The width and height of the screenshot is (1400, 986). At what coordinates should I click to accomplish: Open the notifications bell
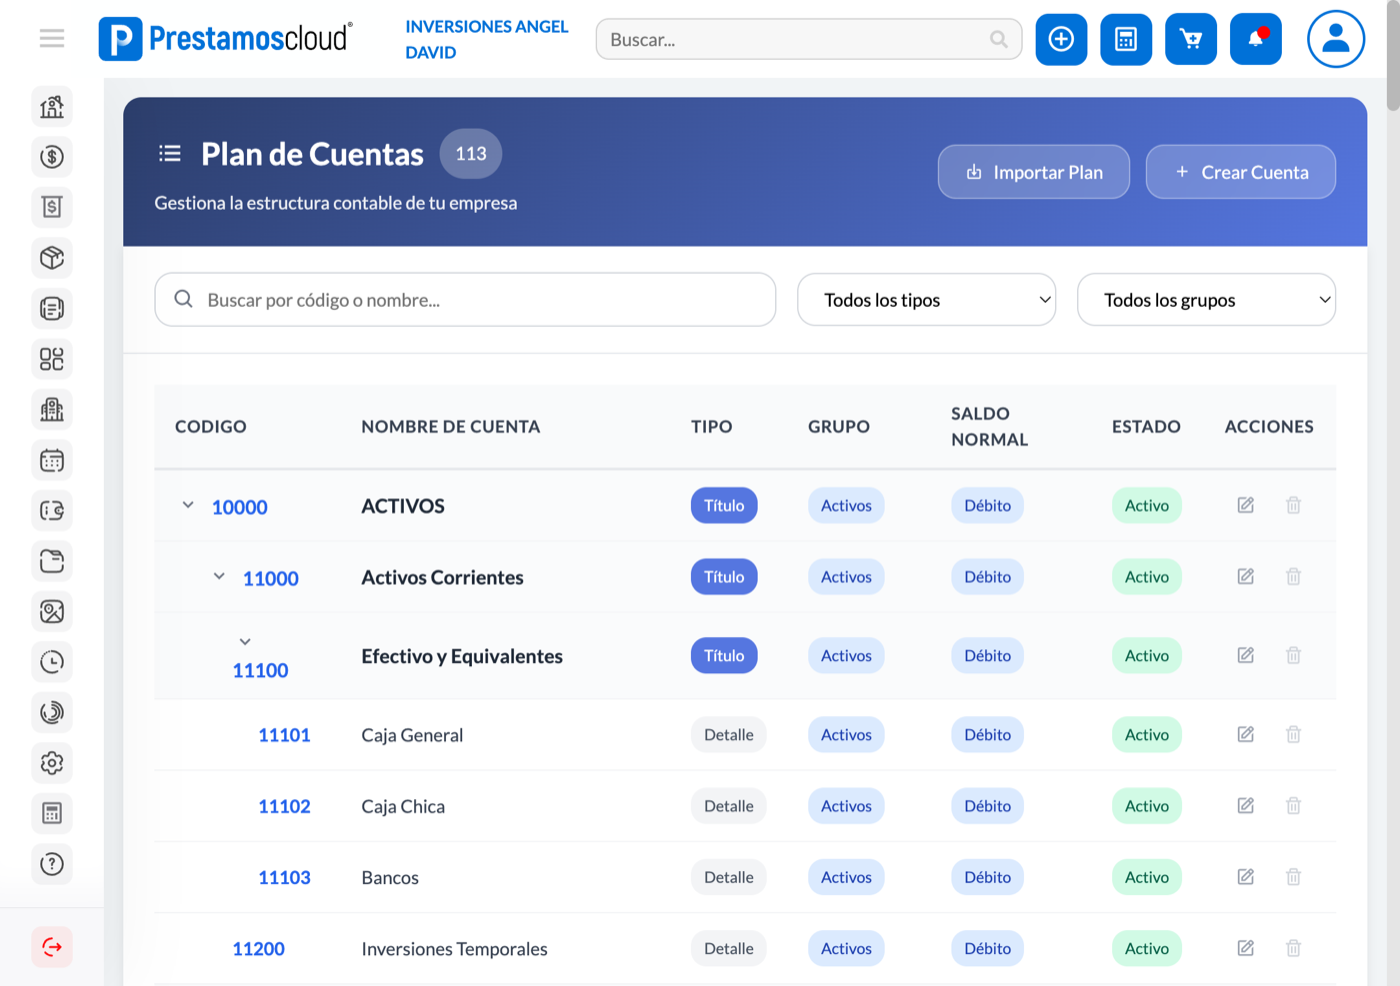click(1256, 39)
